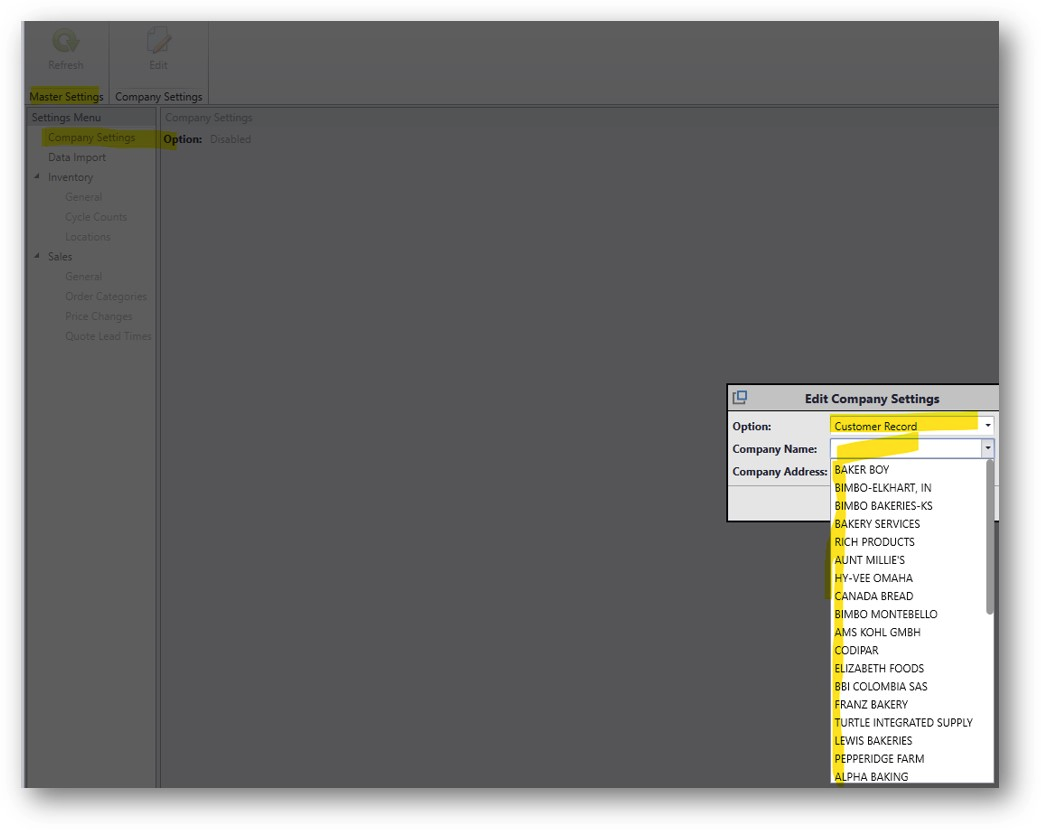Select TURTLE INTEGRATED SUPPLY from the list

(x=903, y=723)
